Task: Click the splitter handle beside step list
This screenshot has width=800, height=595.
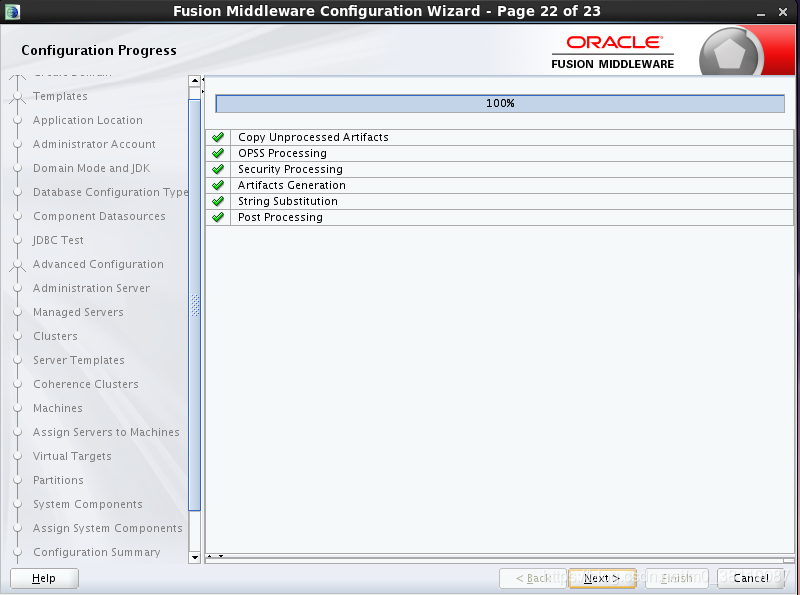Action: 203,86
